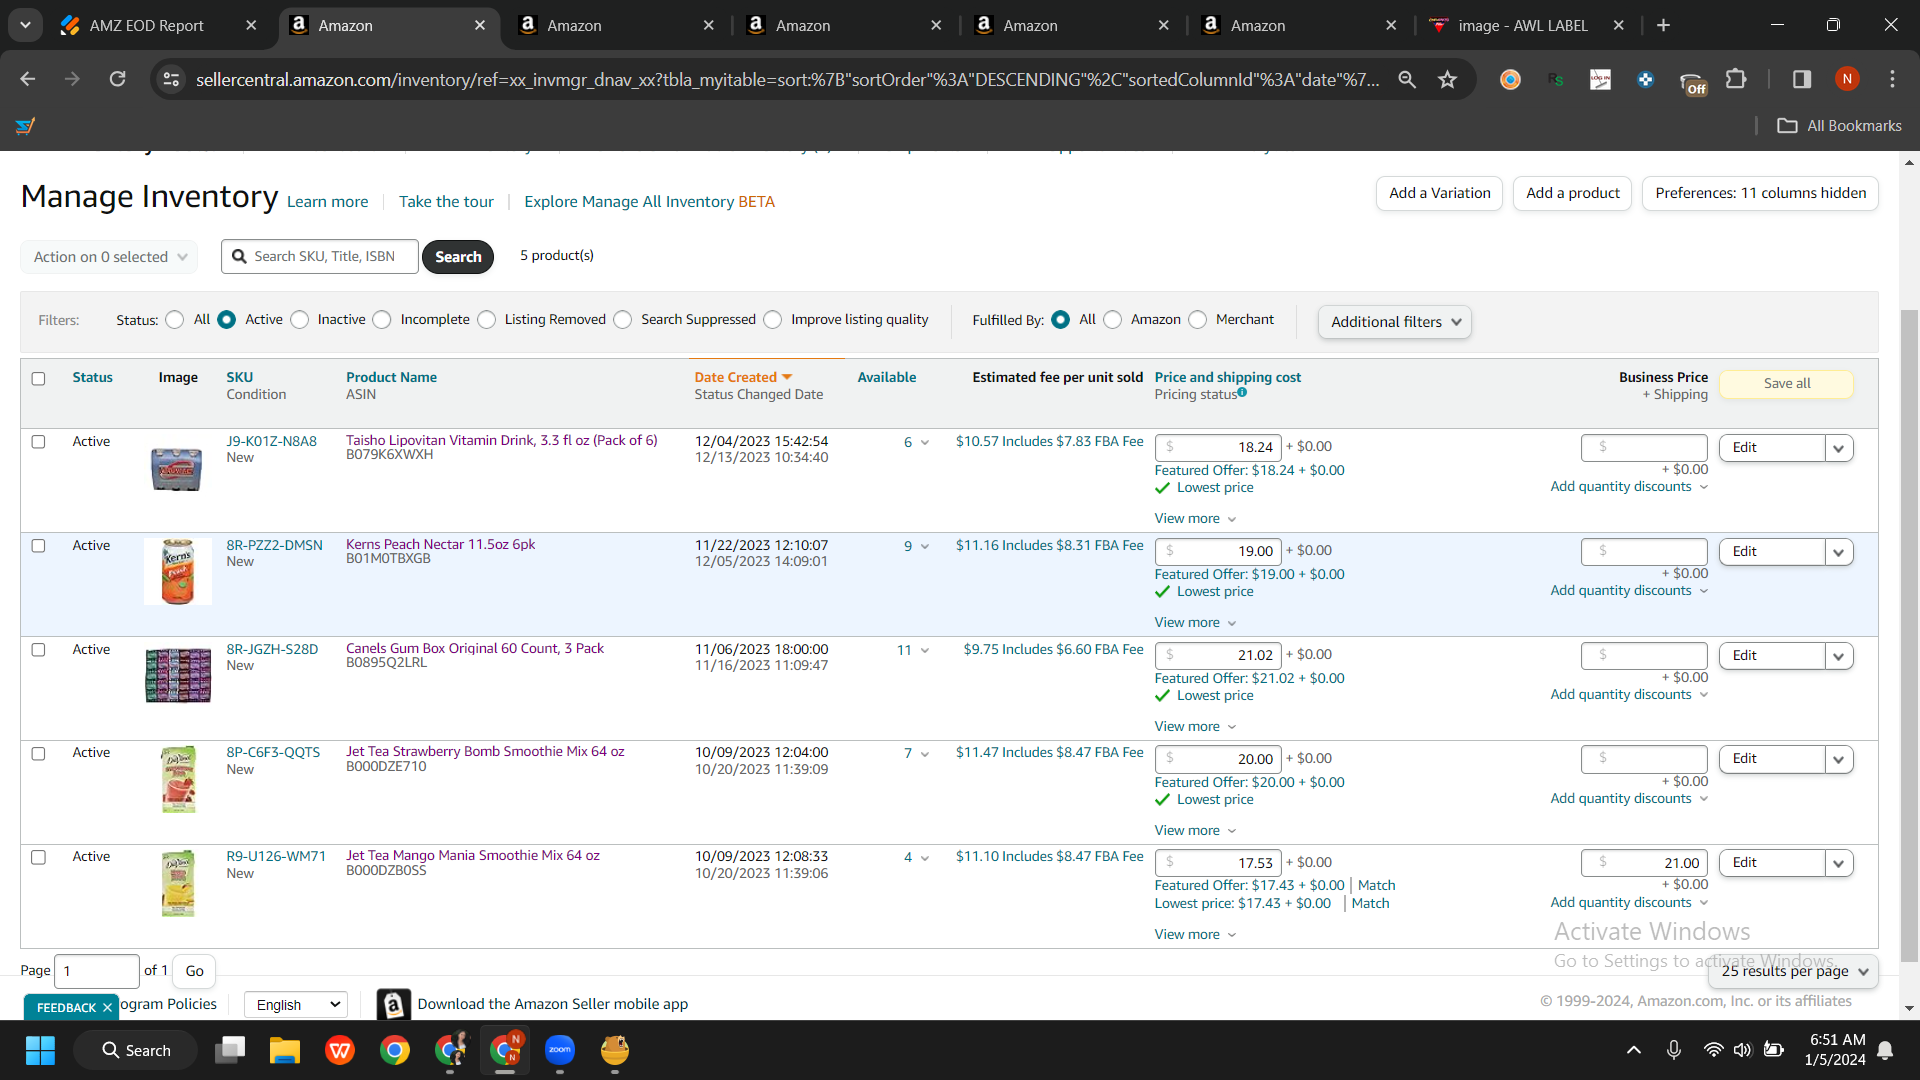Open a new browser tab
This screenshot has height=1080, width=1920.
pyautogui.click(x=1663, y=25)
